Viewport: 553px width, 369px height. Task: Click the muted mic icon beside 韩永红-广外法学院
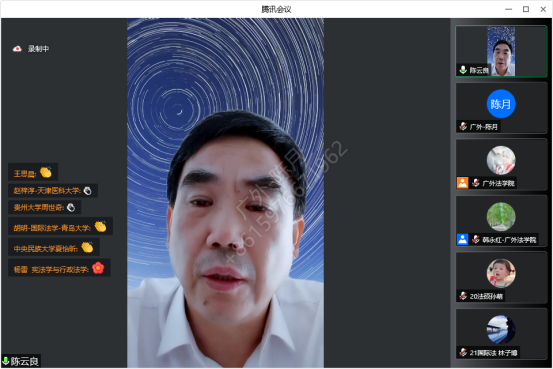tap(476, 239)
